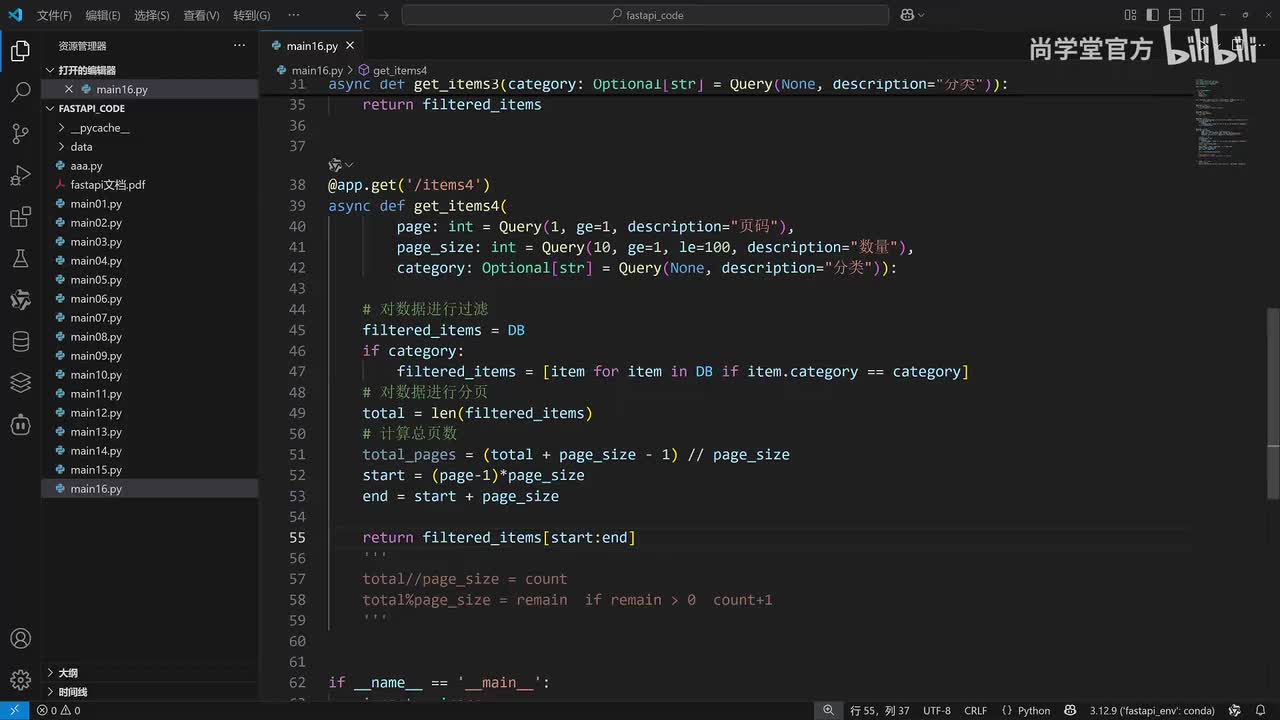This screenshot has width=1280, height=720.
Task: Open the Accounts menu
Action: pos(20,638)
